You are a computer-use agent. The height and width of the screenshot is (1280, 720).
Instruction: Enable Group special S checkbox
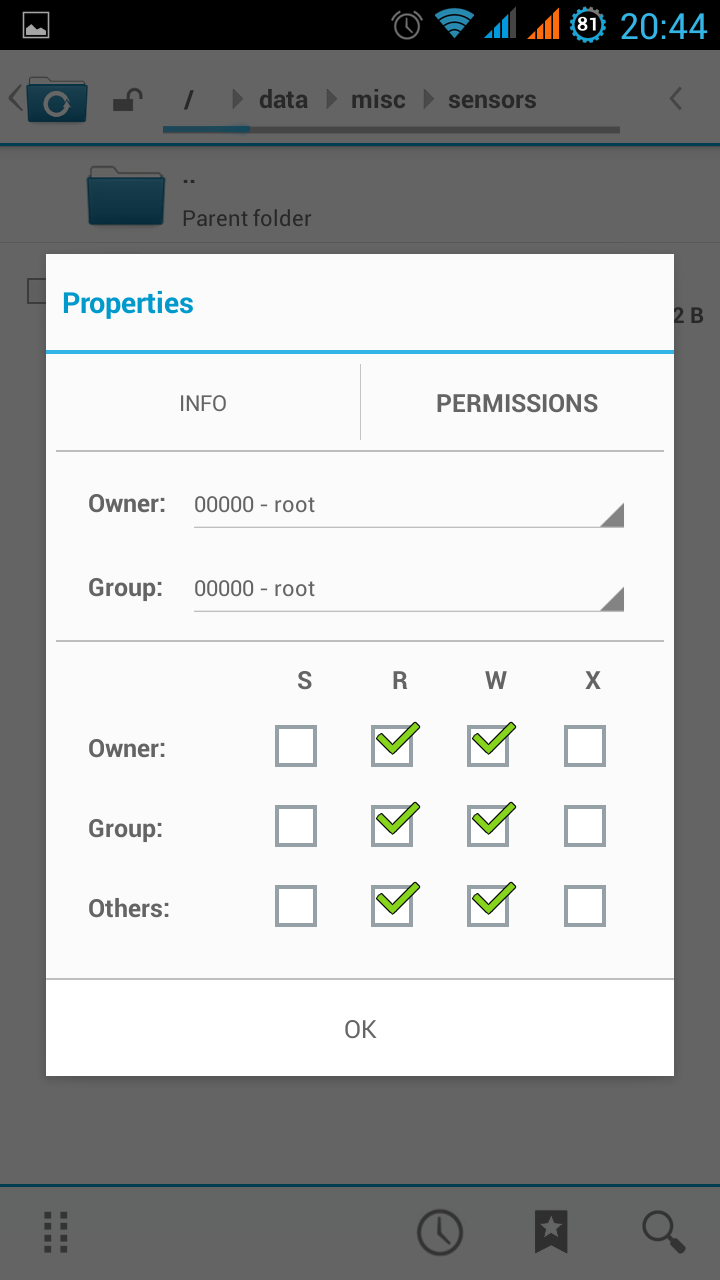pyautogui.click(x=296, y=826)
